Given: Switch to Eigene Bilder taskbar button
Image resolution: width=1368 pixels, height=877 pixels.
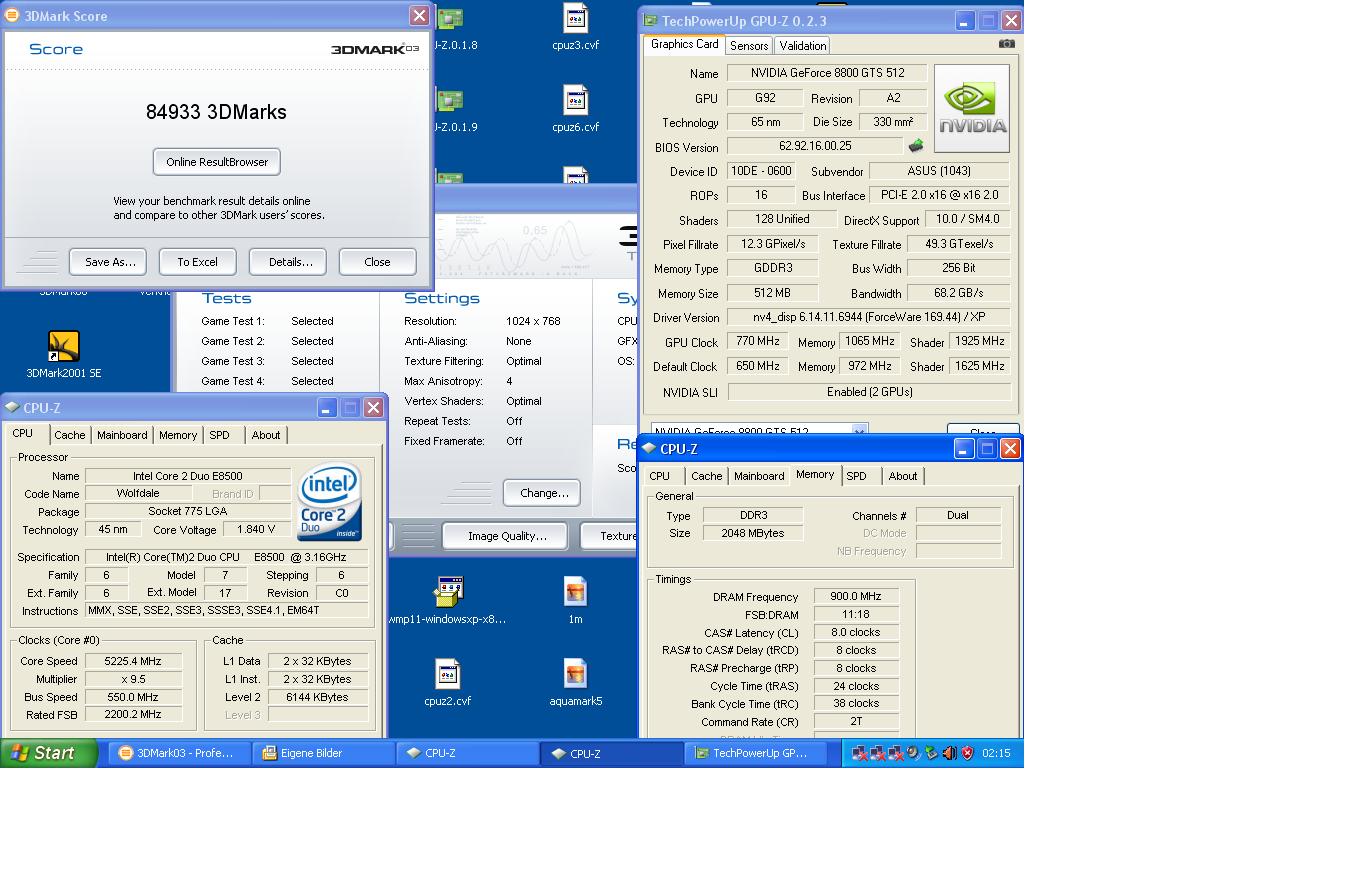Looking at the screenshot, I should tap(323, 753).
